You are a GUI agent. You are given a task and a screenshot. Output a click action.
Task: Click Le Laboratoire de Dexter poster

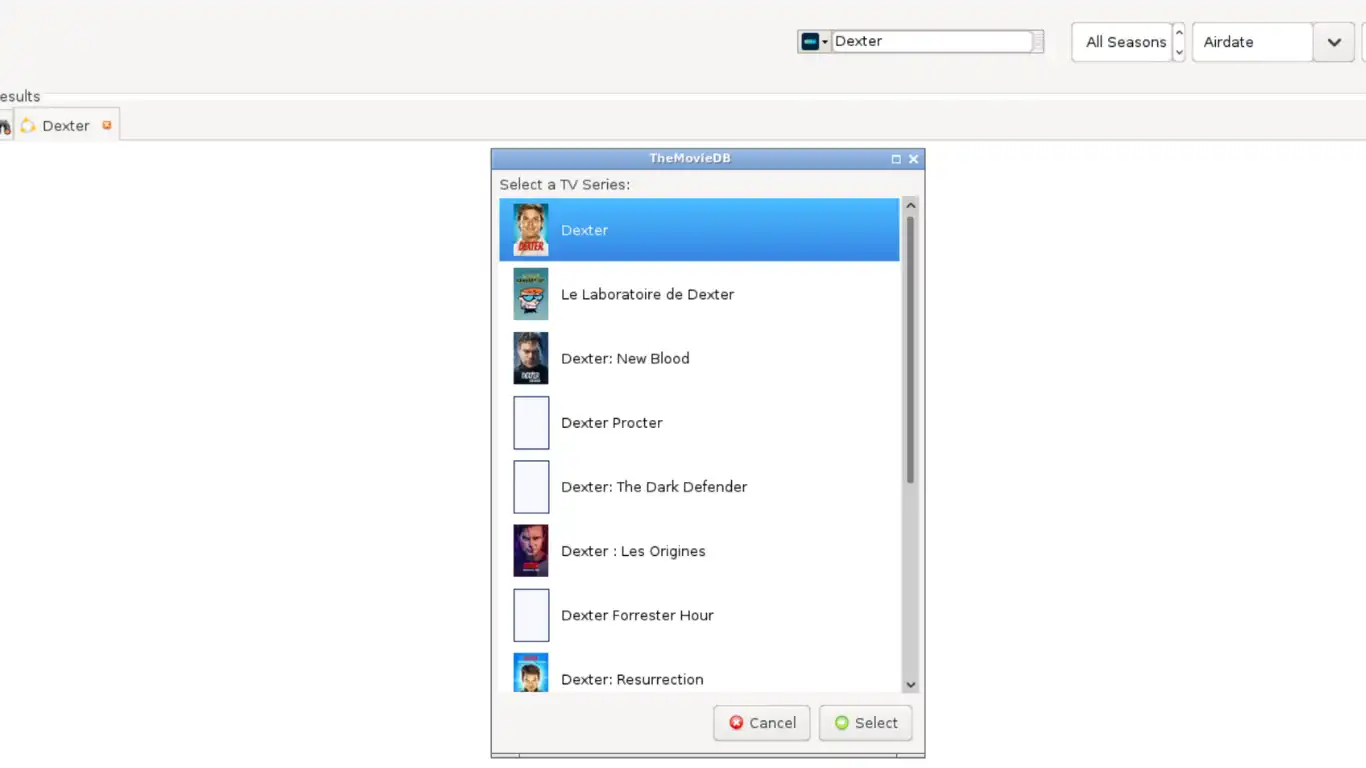(x=530, y=294)
